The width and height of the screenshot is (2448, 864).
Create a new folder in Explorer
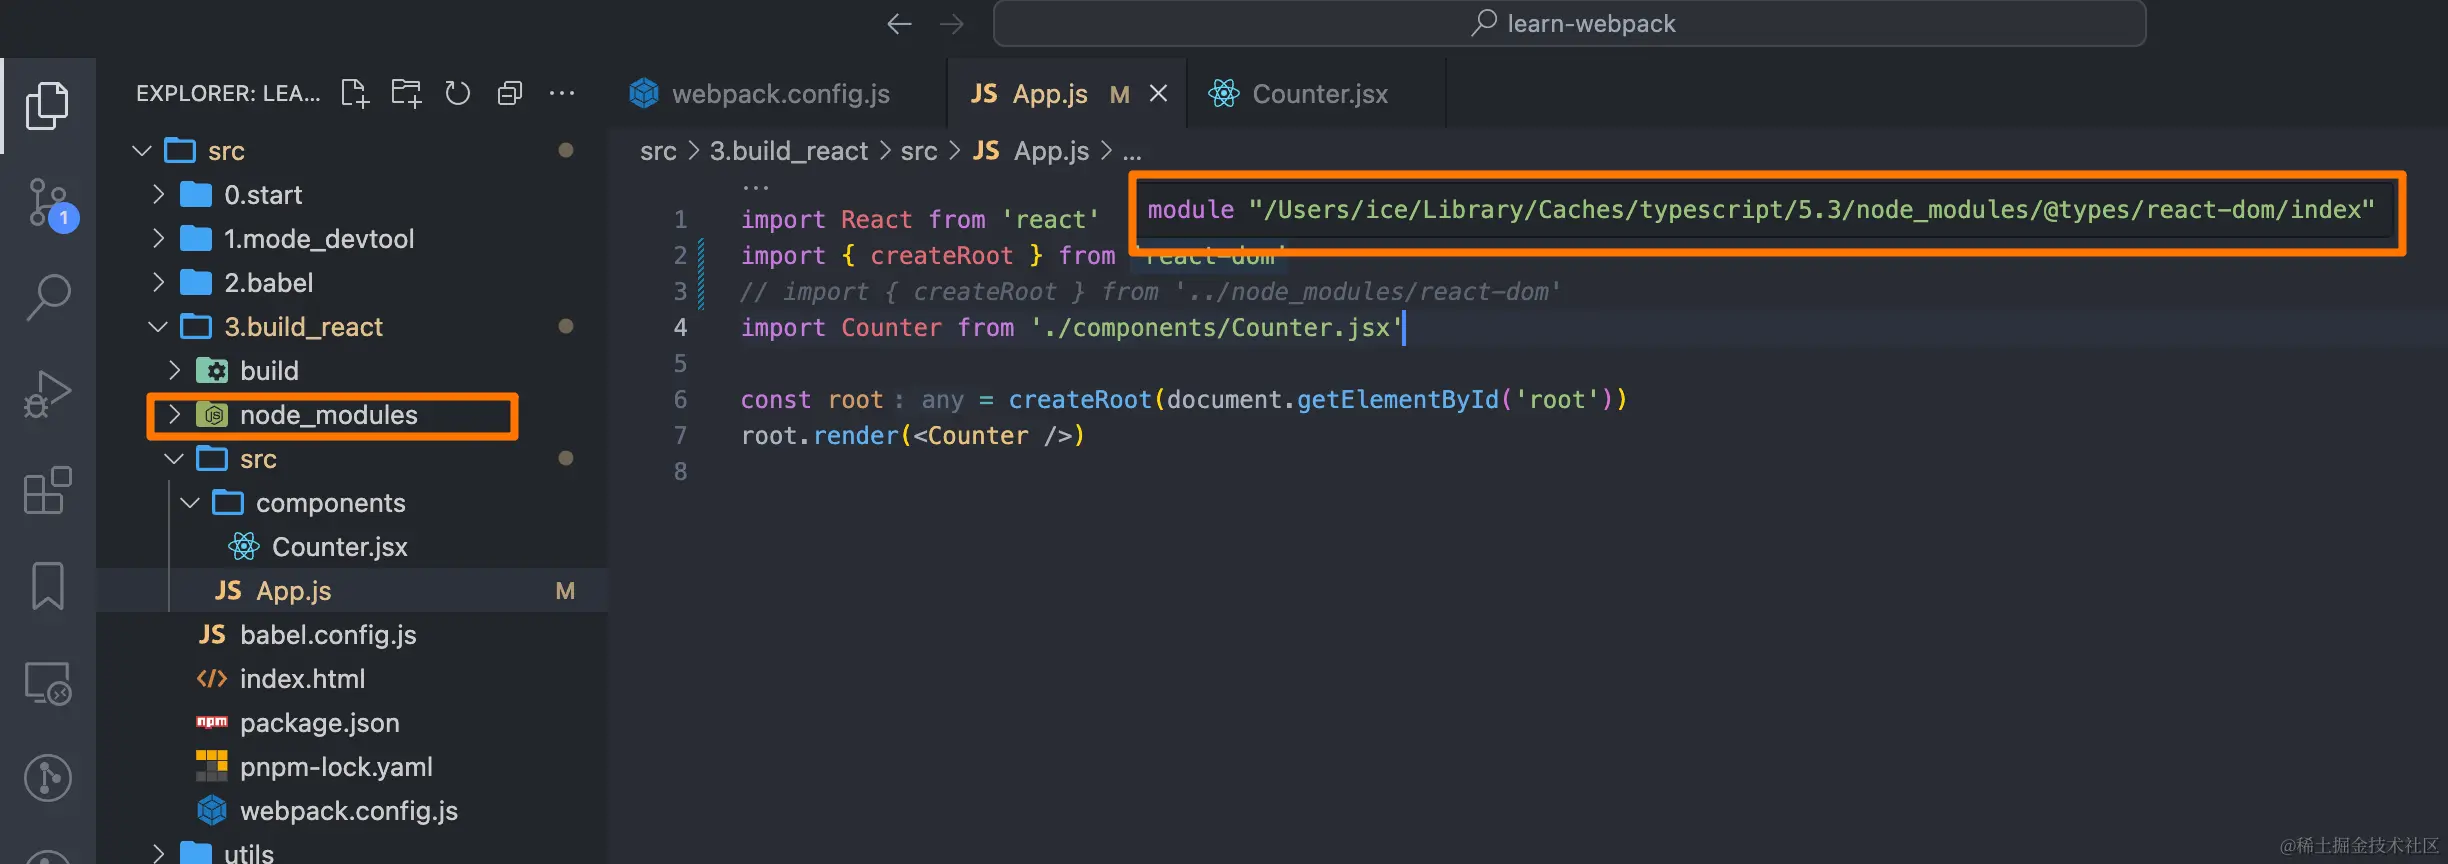[406, 94]
